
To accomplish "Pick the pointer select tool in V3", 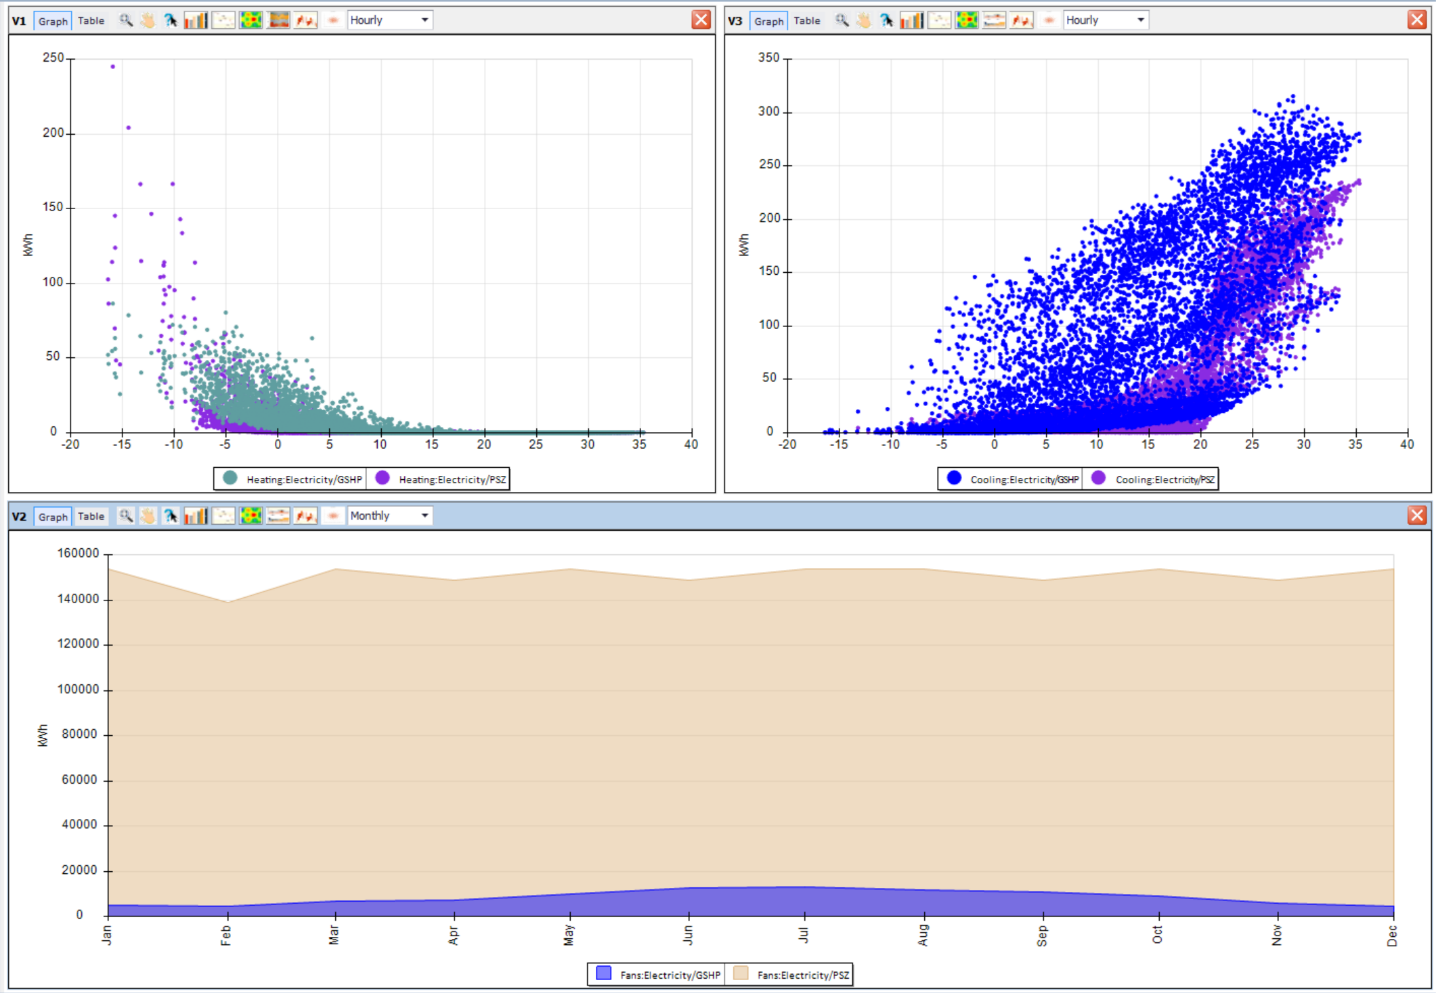I will [886, 20].
